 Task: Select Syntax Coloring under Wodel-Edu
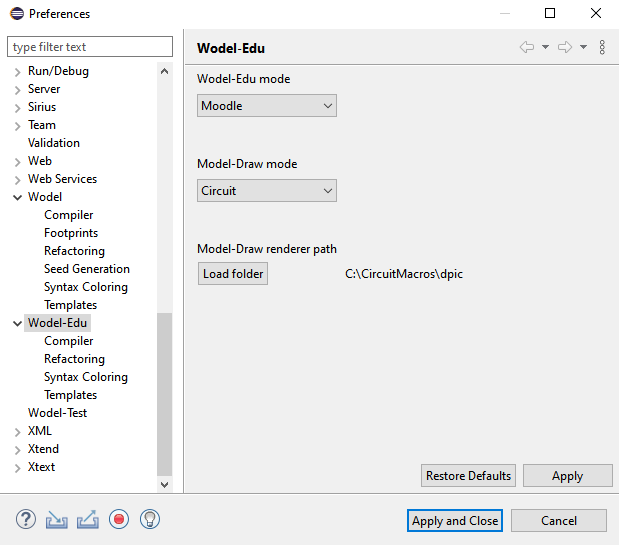tap(86, 377)
